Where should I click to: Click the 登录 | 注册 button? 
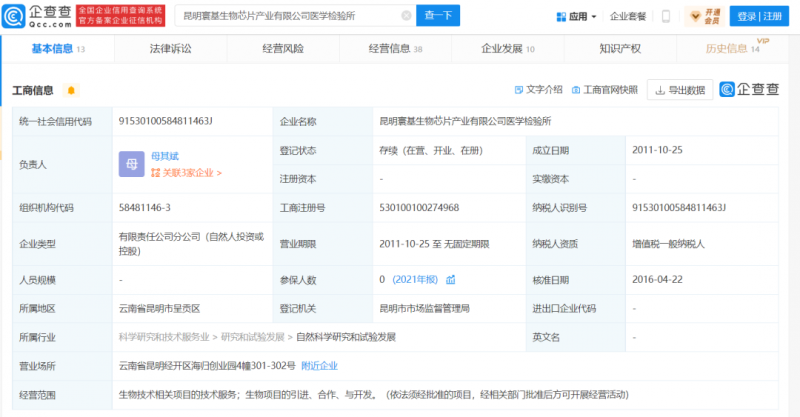click(x=759, y=16)
